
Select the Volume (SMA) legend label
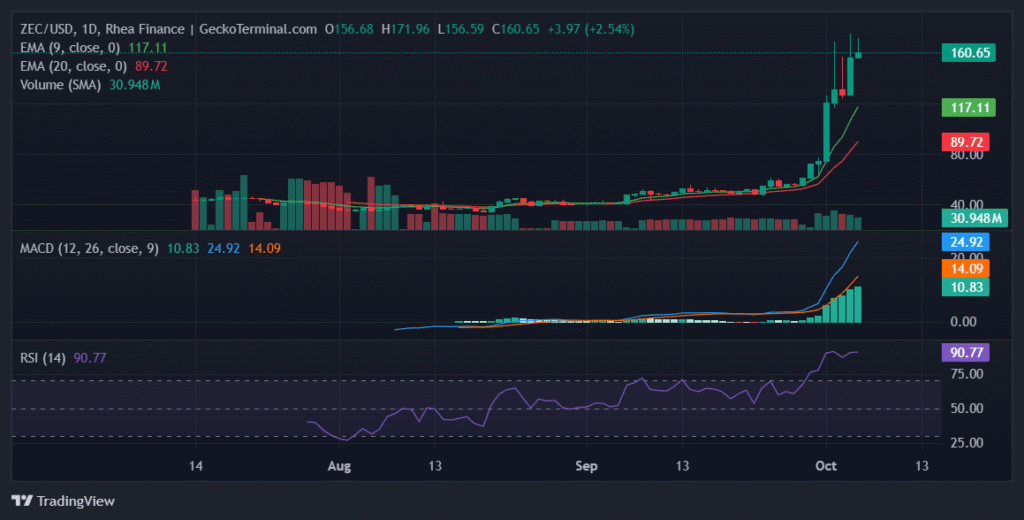(60, 85)
